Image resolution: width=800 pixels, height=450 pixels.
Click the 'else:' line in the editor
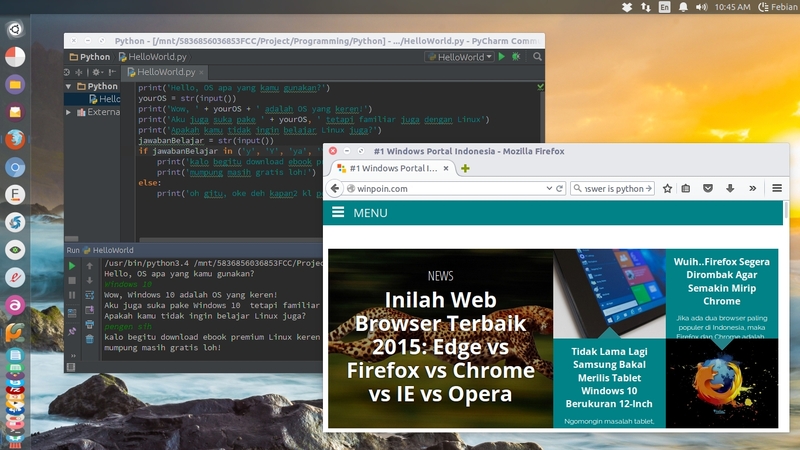(x=149, y=183)
